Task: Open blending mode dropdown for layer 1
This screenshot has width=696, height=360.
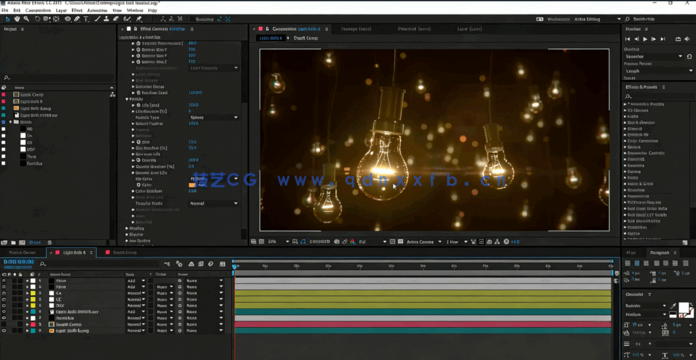Action: [136, 281]
